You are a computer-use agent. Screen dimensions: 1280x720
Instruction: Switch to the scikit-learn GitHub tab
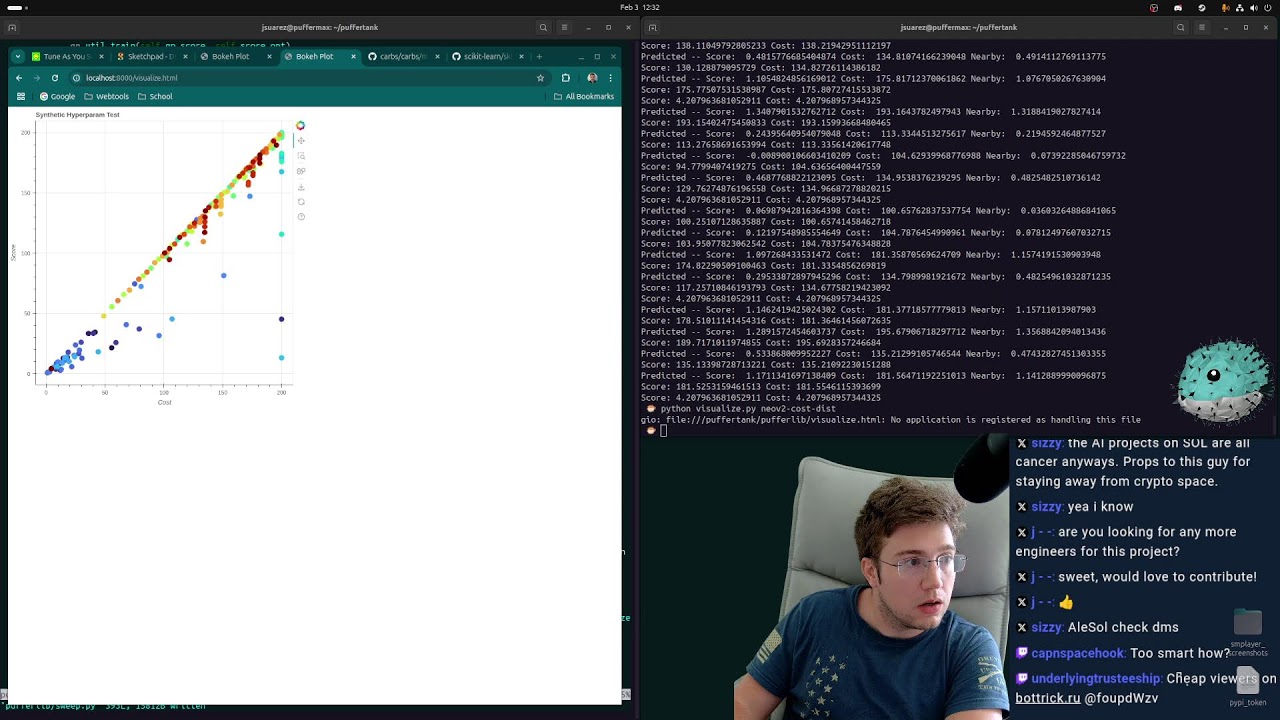tap(487, 56)
